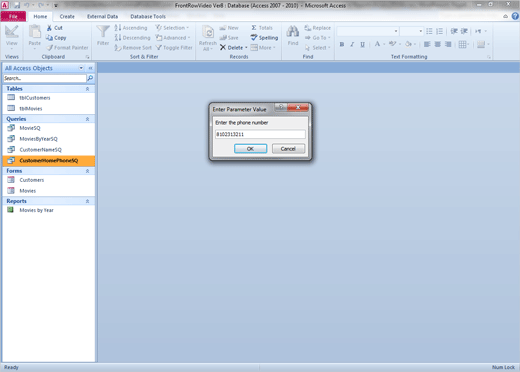Image resolution: width=520 pixels, height=372 pixels.
Task: Click Toggle Filter
Action: [x=174, y=48]
